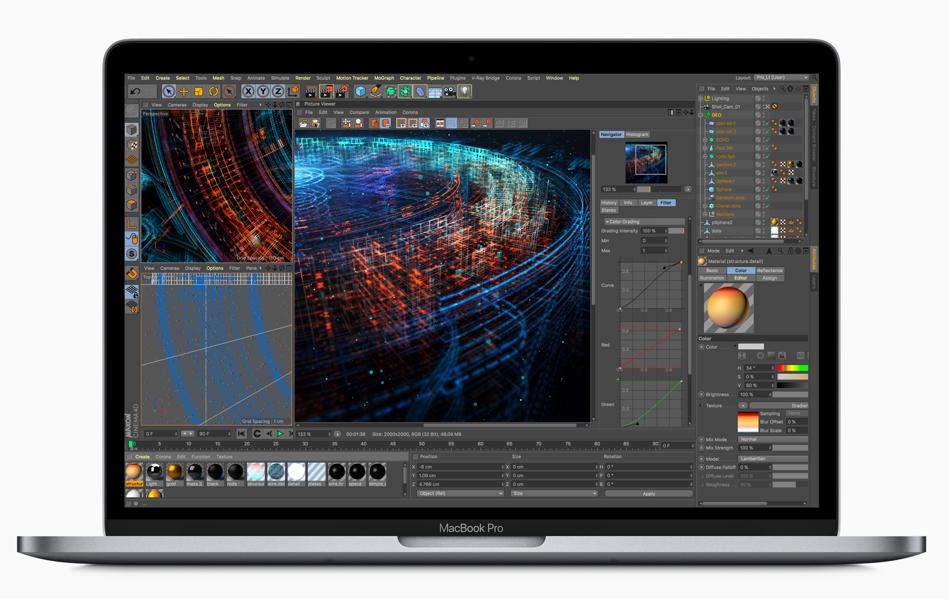Select the Color tab in Material editor
This screenshot has height=599, width=949.
point(740,270)
